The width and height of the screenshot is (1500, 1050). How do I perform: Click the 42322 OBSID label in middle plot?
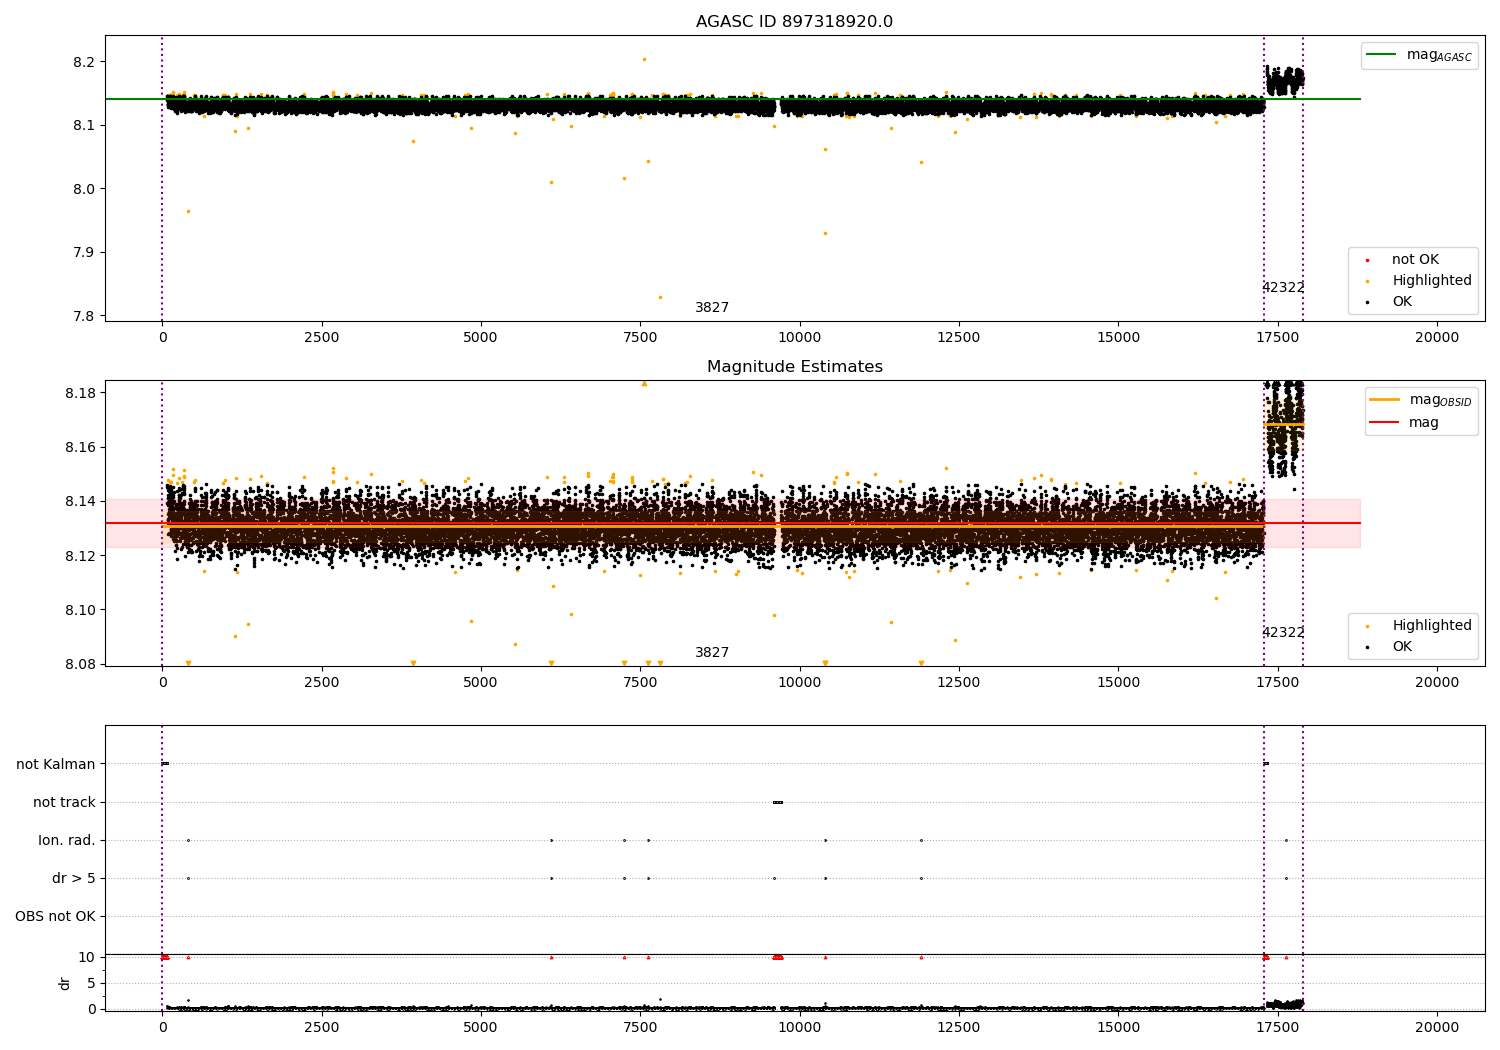pos(1283,633)
